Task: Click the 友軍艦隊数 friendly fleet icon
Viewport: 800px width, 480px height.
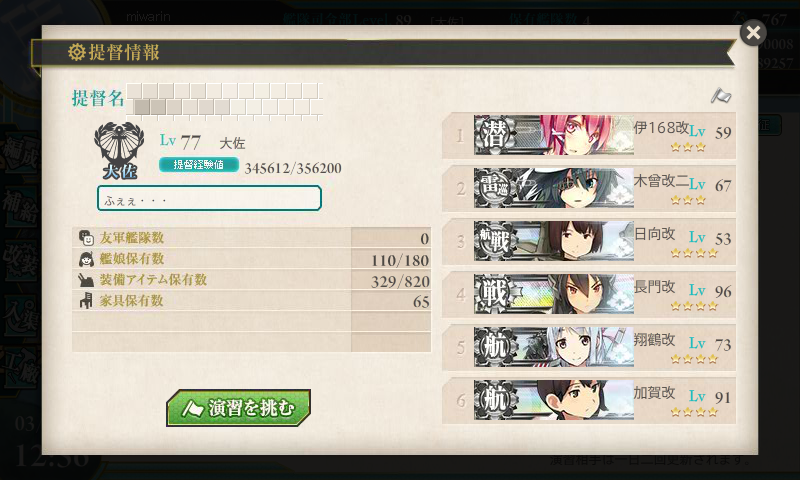Action: 86,238
